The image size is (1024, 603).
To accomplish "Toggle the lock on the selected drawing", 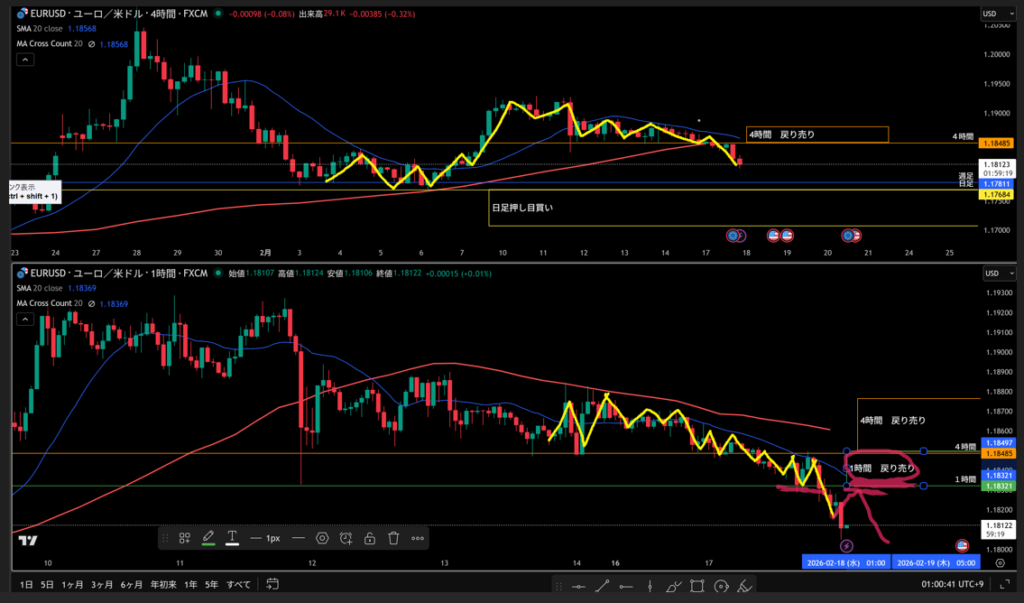I will point(369,538).
